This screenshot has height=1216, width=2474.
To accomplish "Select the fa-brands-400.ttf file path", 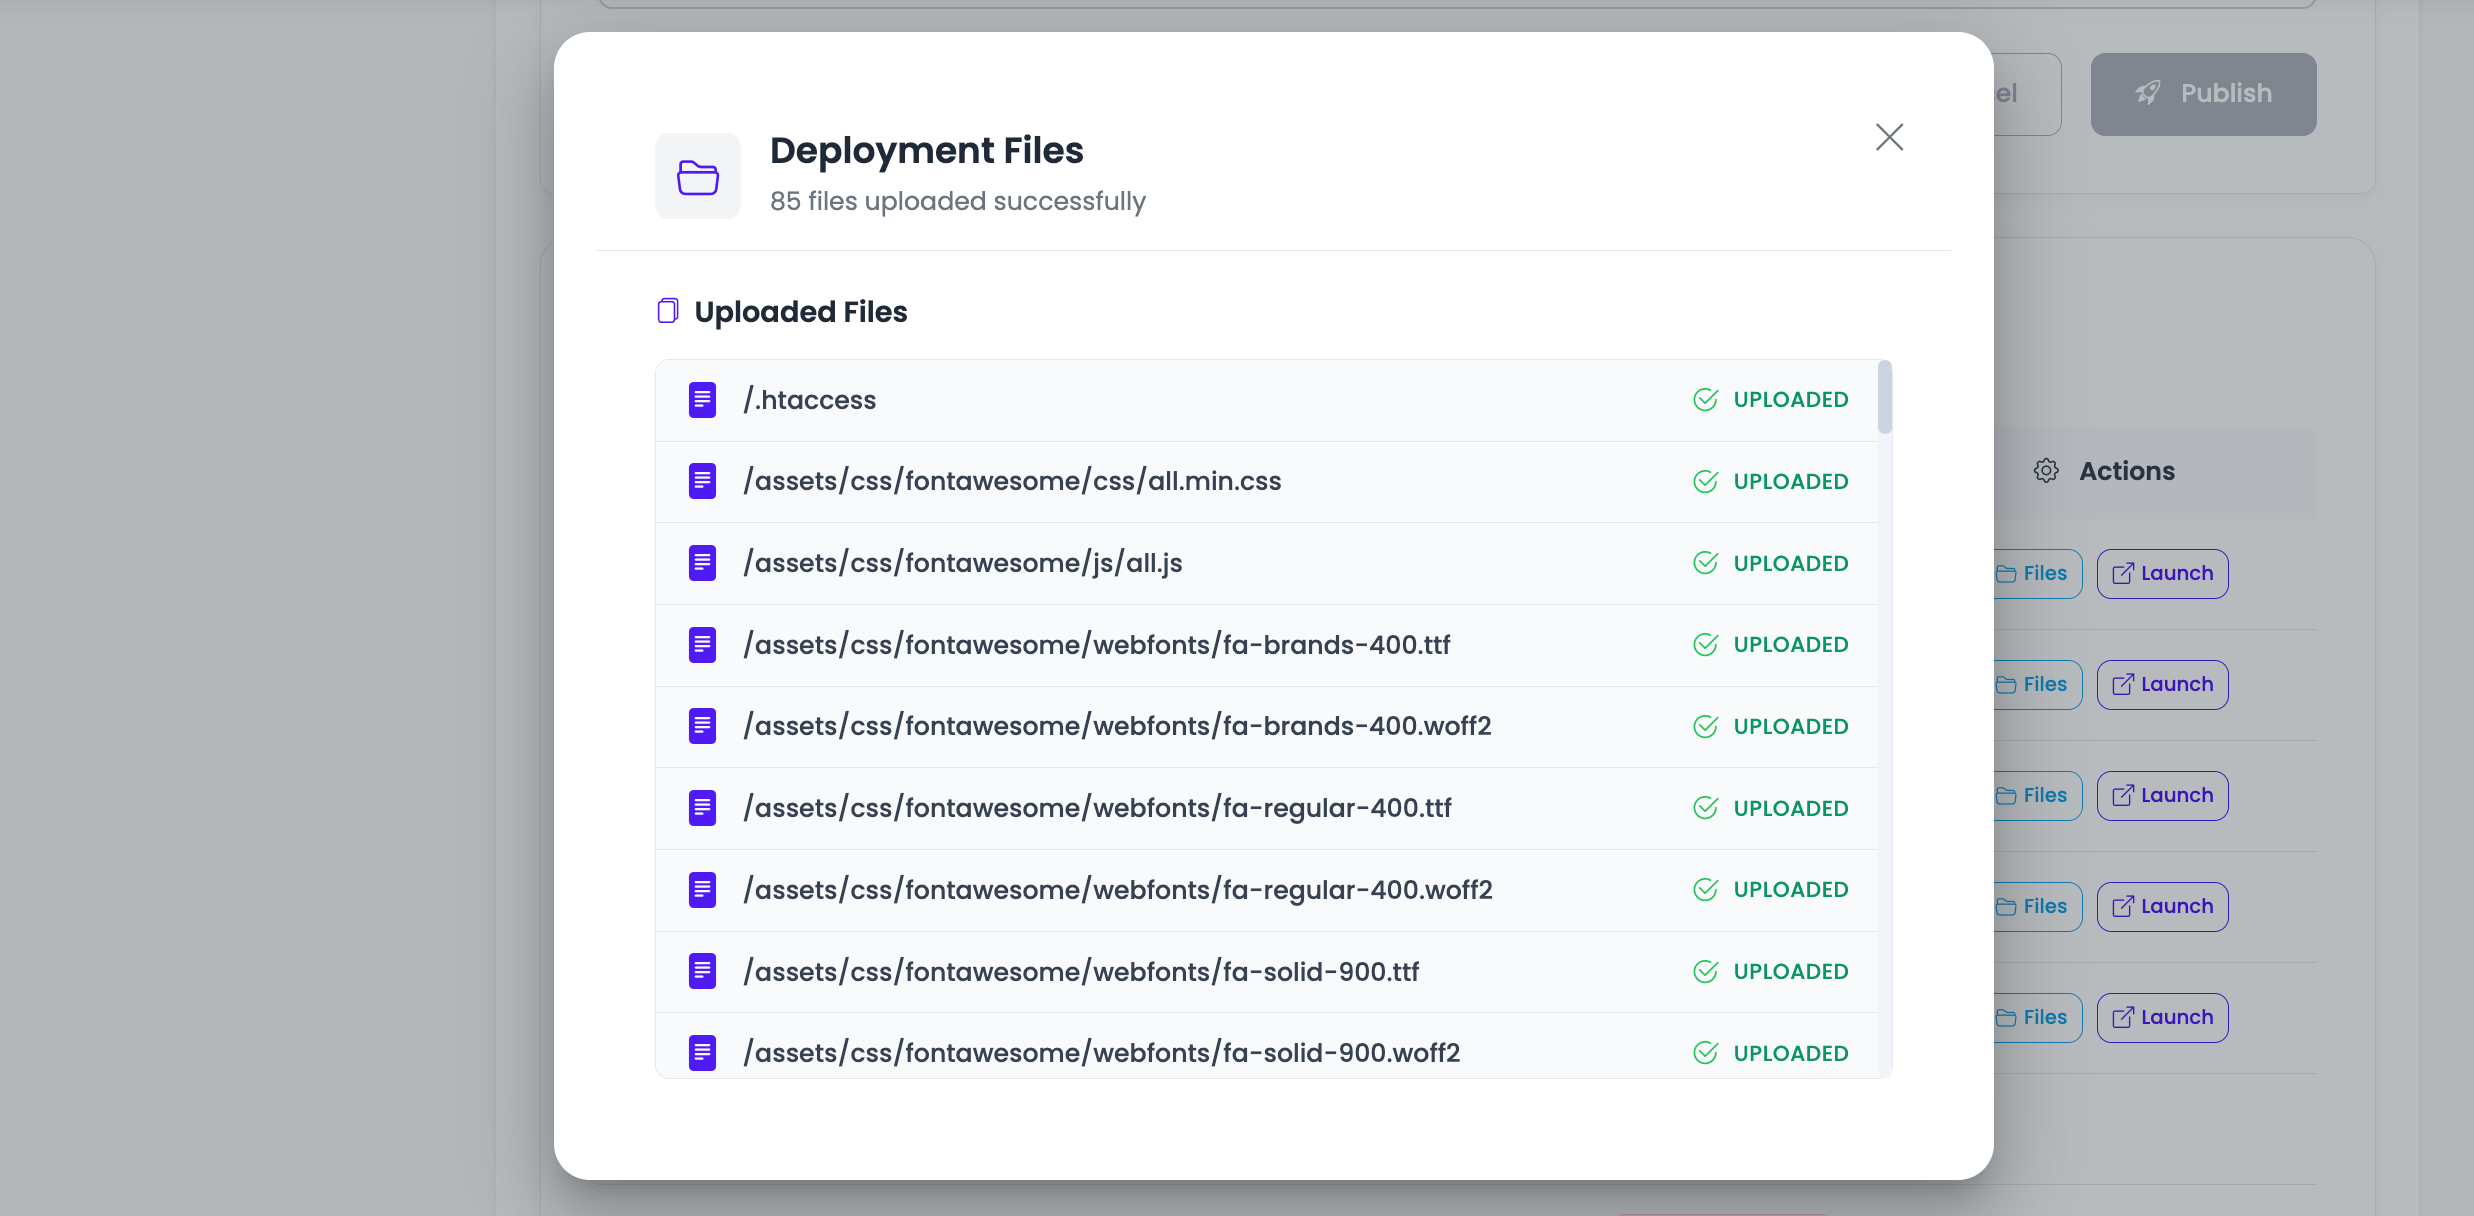I will [x=1097, y=645].
